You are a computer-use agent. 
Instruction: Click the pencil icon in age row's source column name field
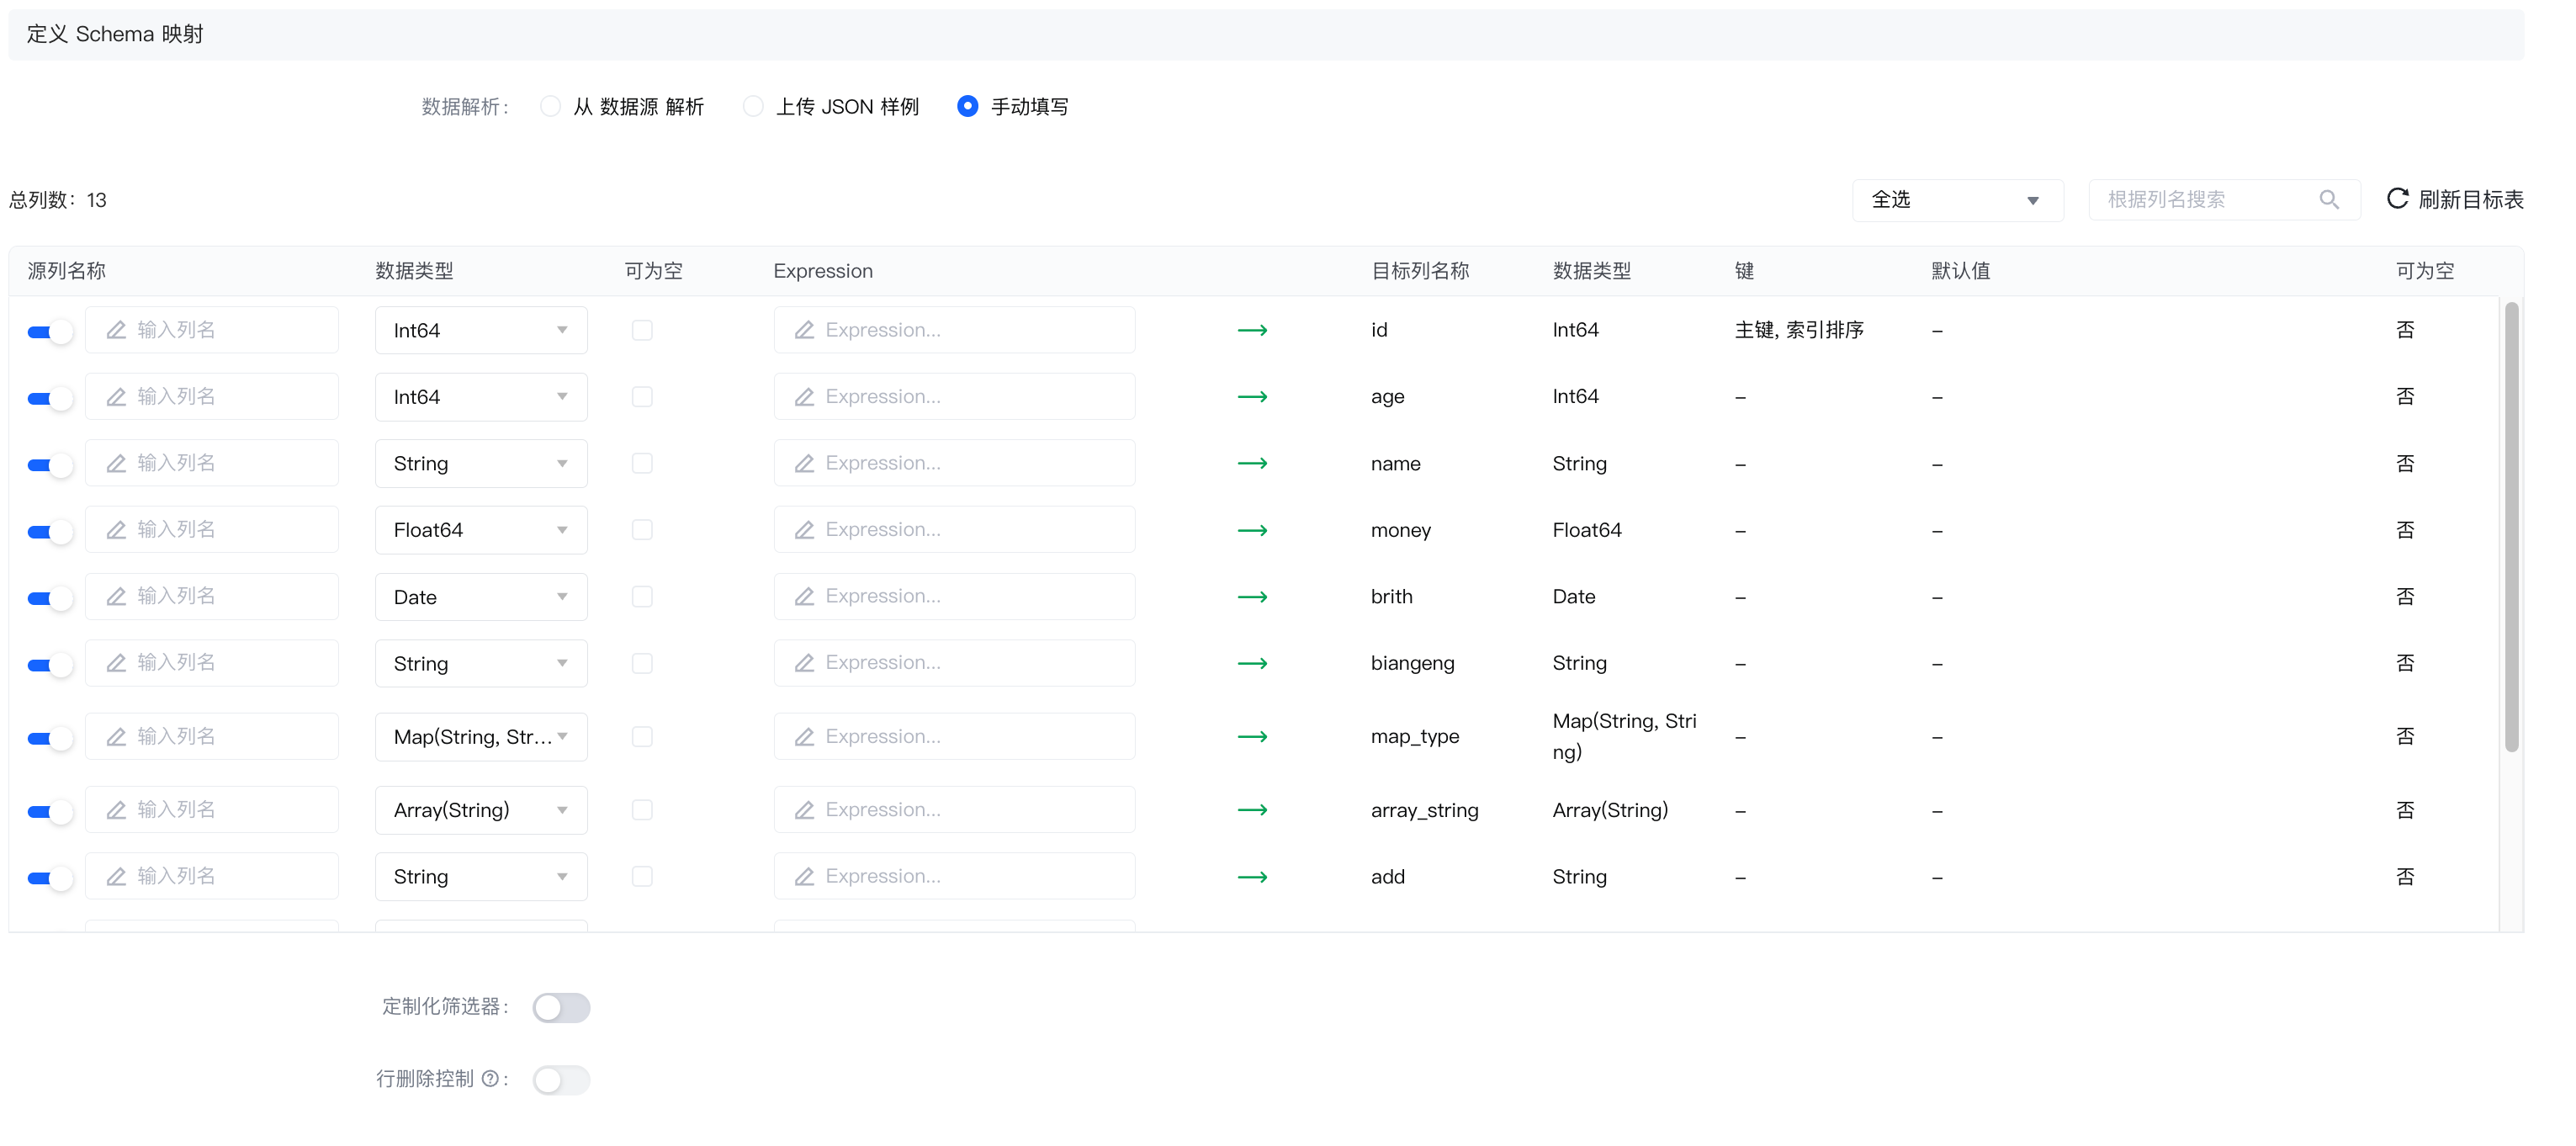(116, 397)
